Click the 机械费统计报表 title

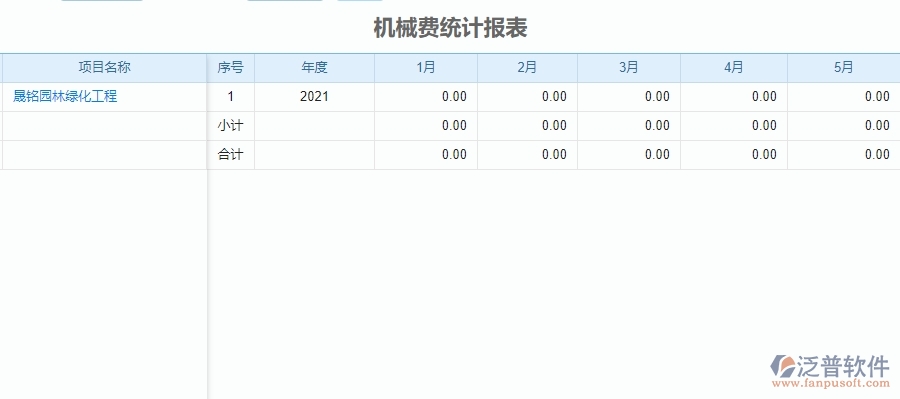451,28
